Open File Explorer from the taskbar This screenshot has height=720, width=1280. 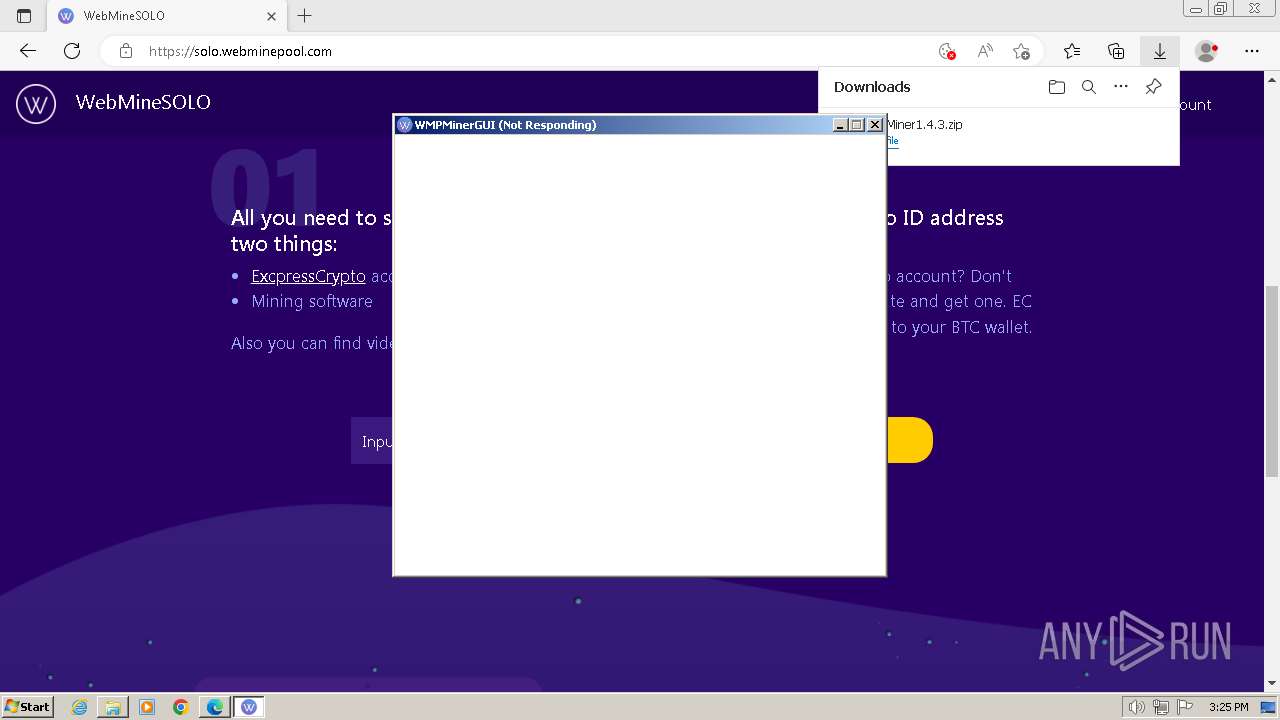coord(113,707)
